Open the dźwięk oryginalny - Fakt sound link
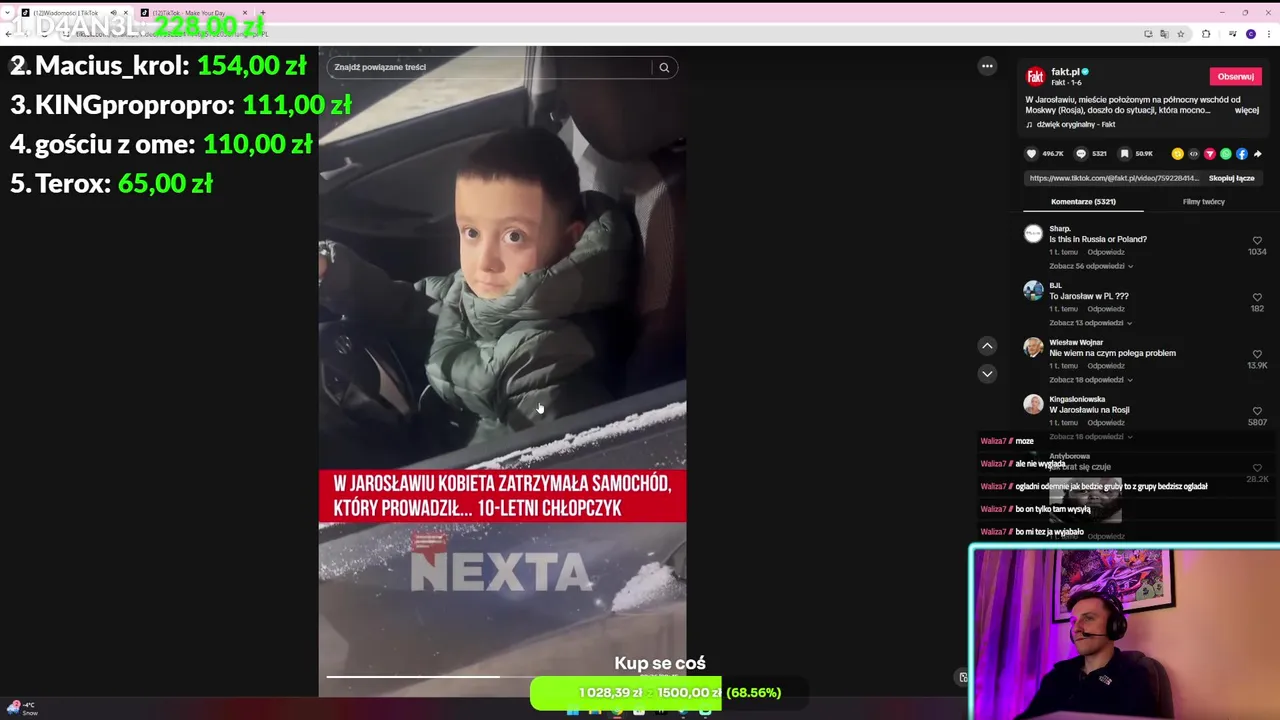 coord(1075,125)
